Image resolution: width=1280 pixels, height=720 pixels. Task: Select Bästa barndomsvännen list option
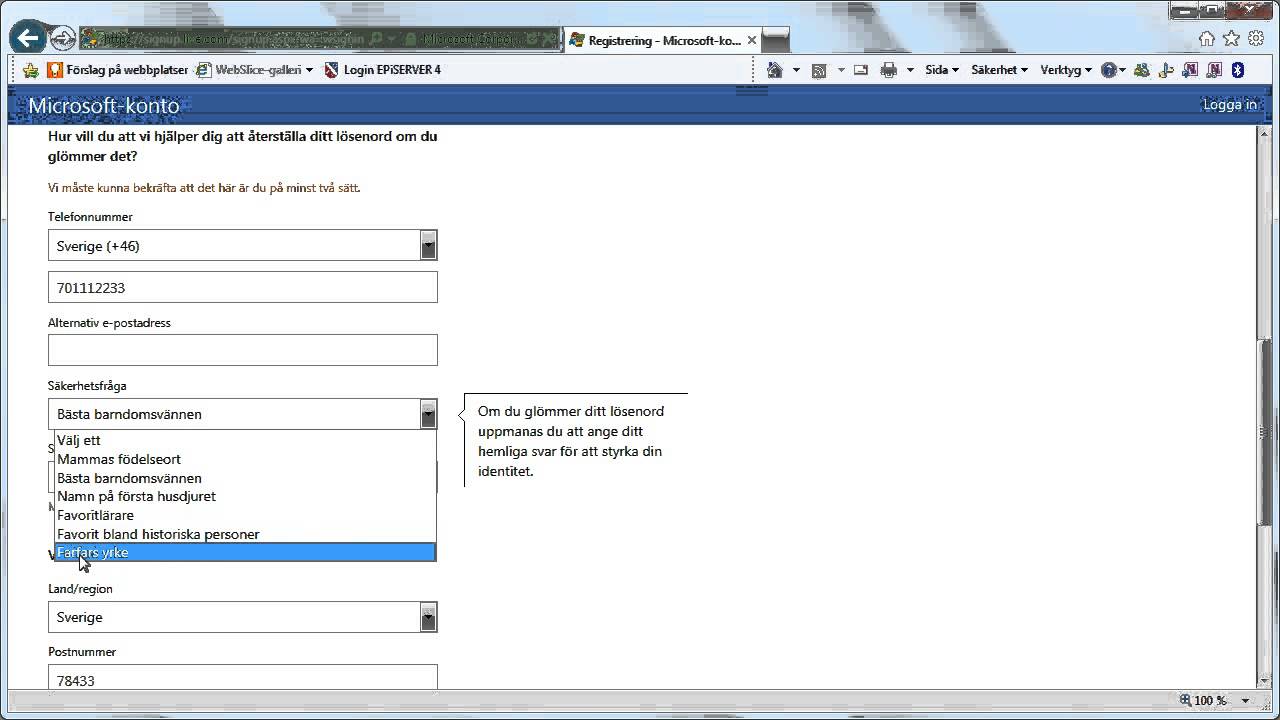point(245,478)
